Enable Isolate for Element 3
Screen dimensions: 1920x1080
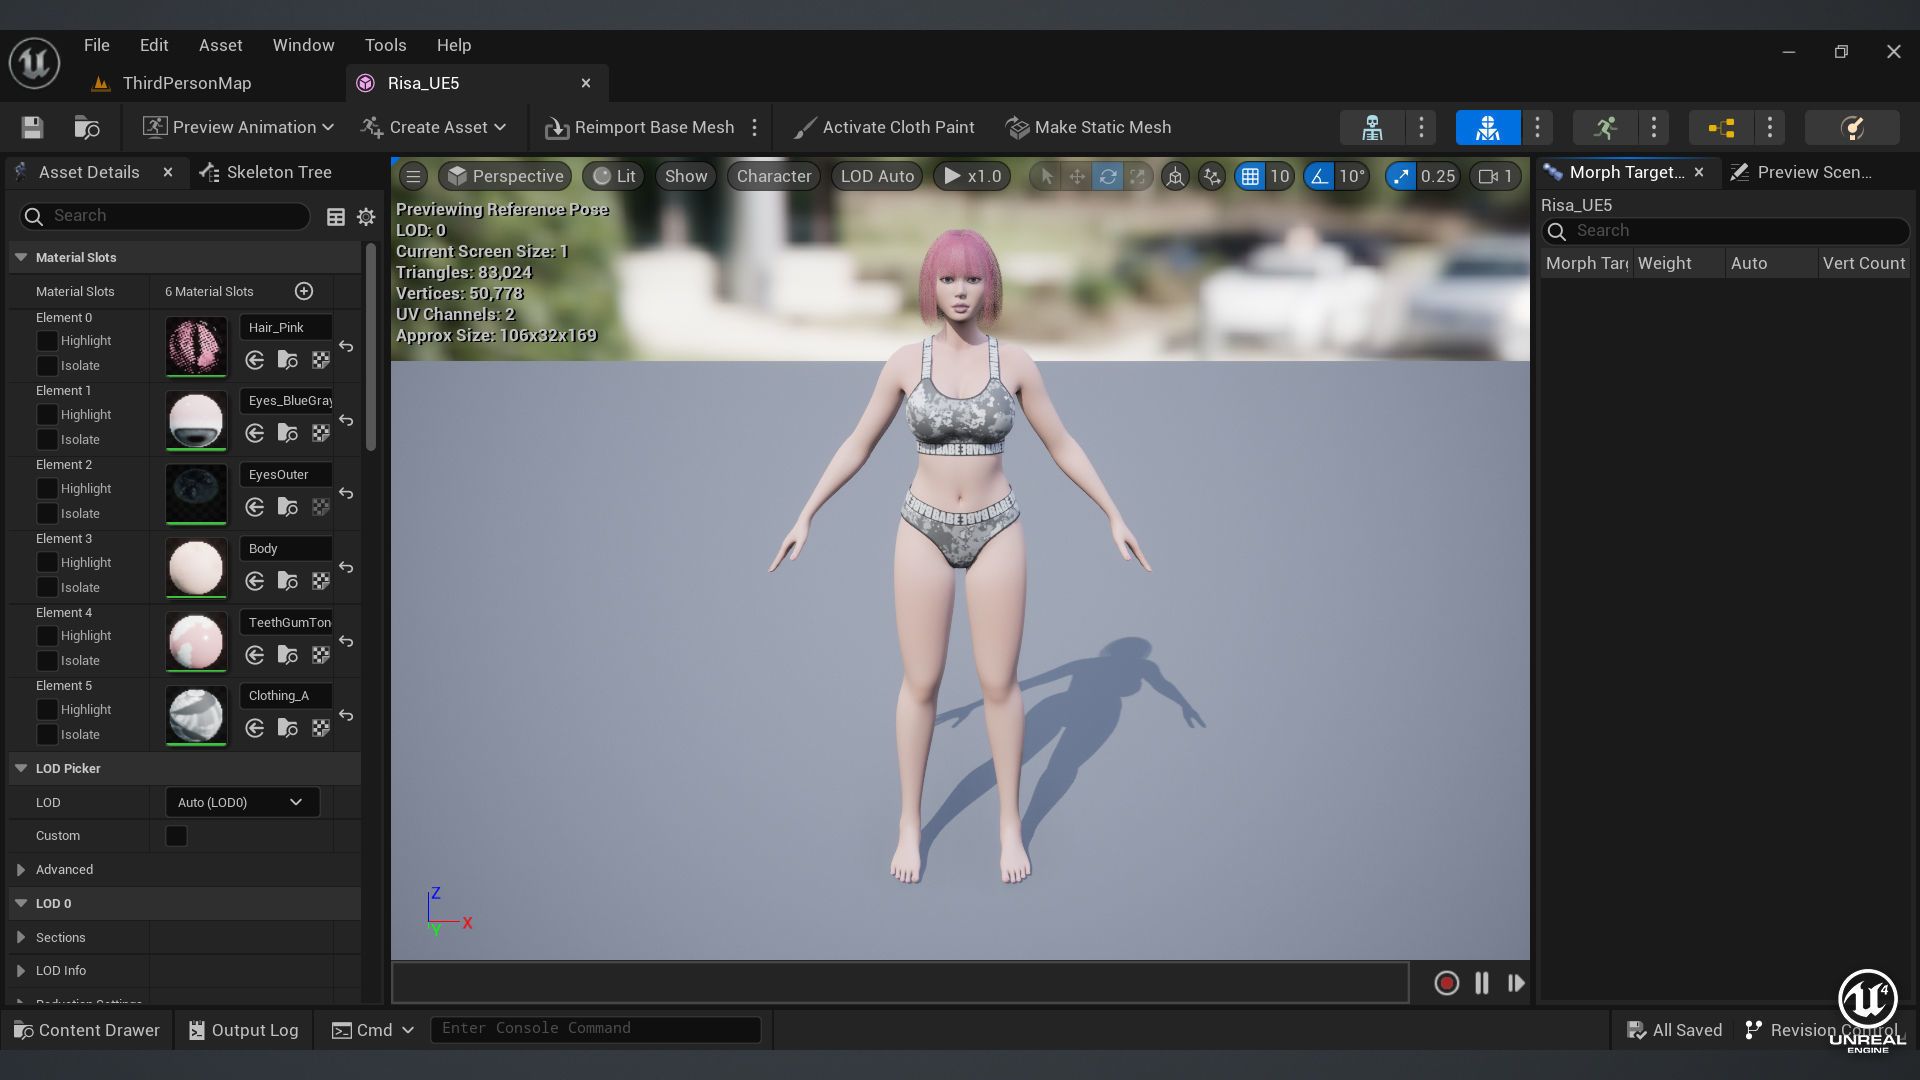click(47, 587)
